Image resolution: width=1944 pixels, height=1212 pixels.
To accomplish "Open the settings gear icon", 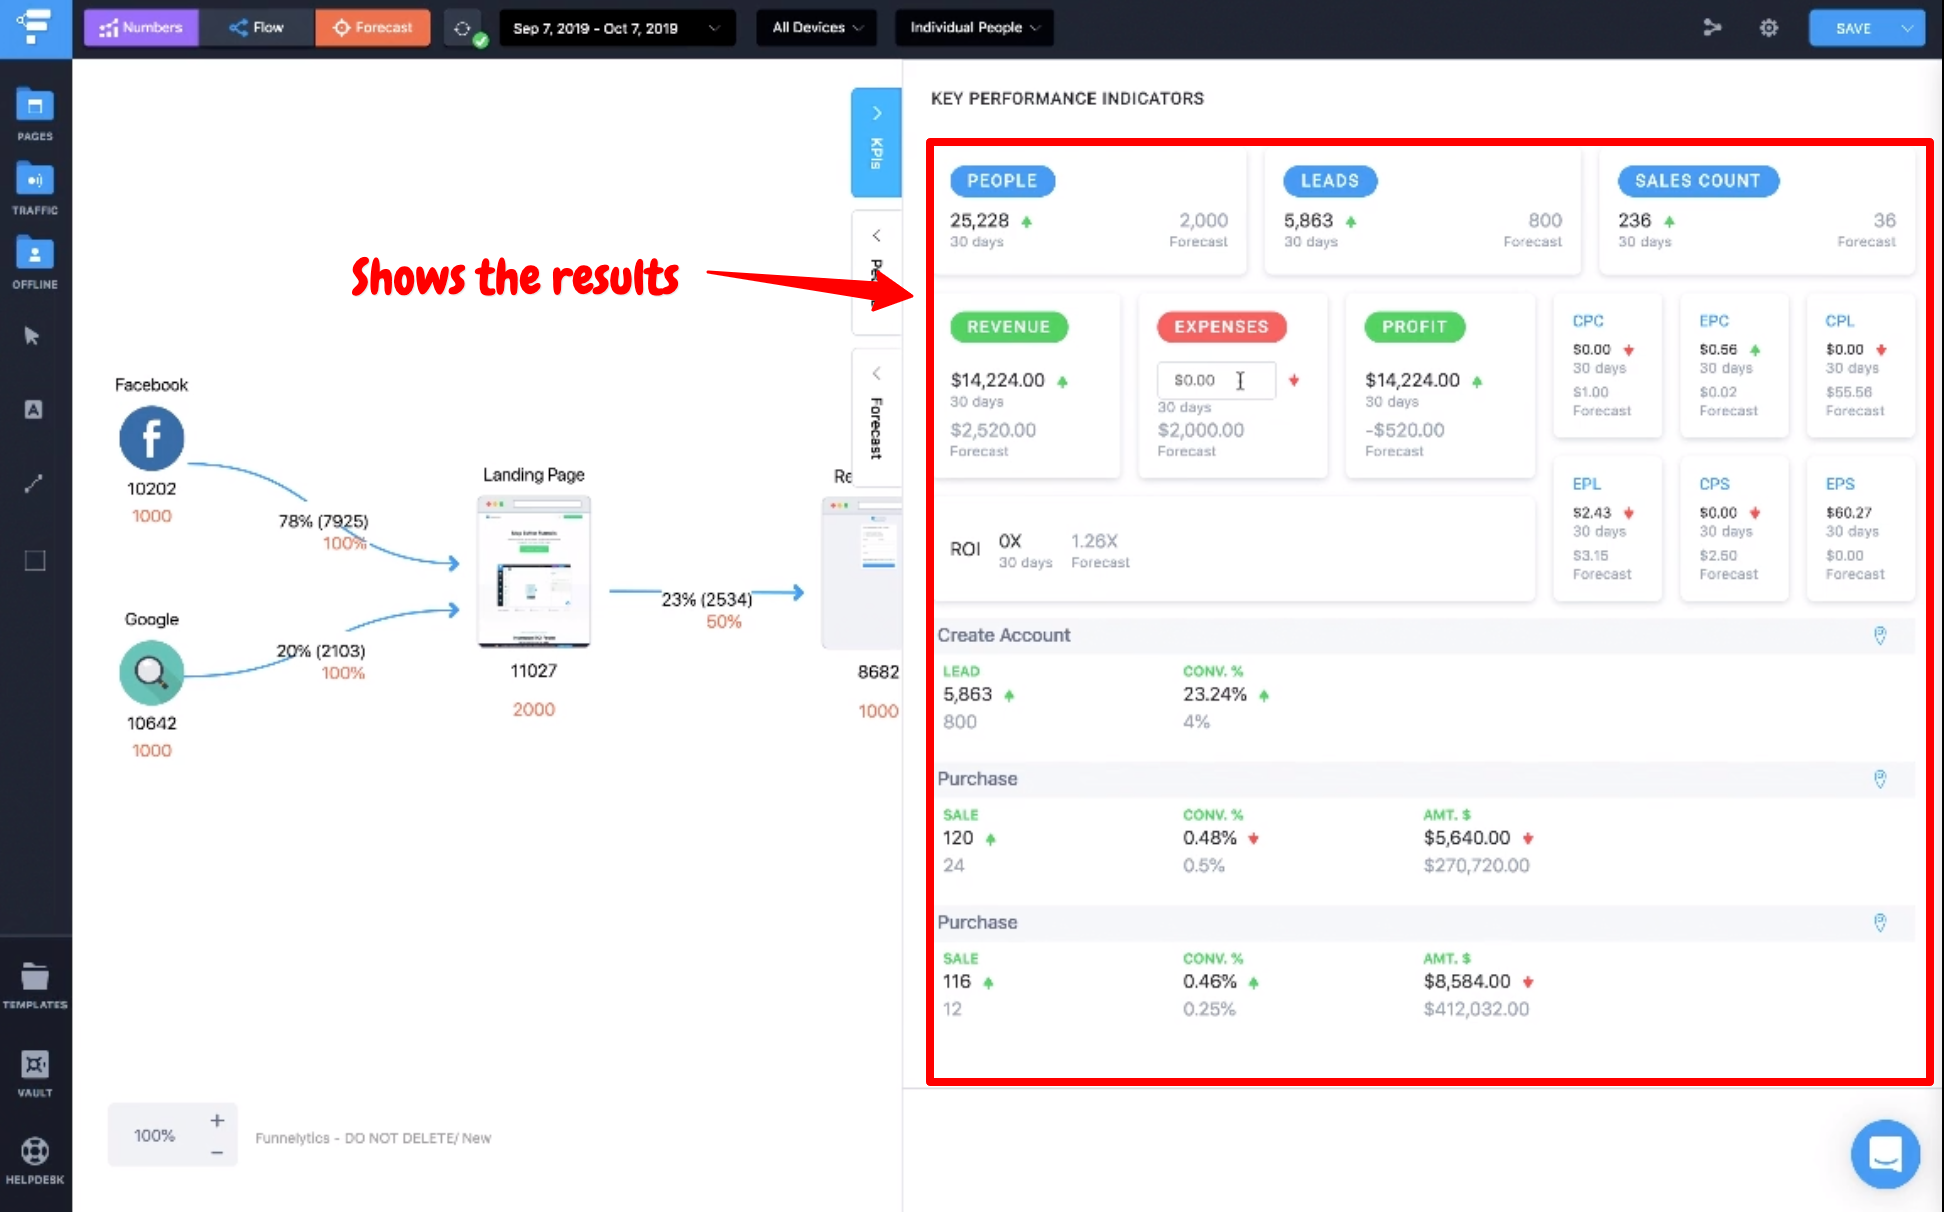I will pyautogui.click(x=1769, y=28).
